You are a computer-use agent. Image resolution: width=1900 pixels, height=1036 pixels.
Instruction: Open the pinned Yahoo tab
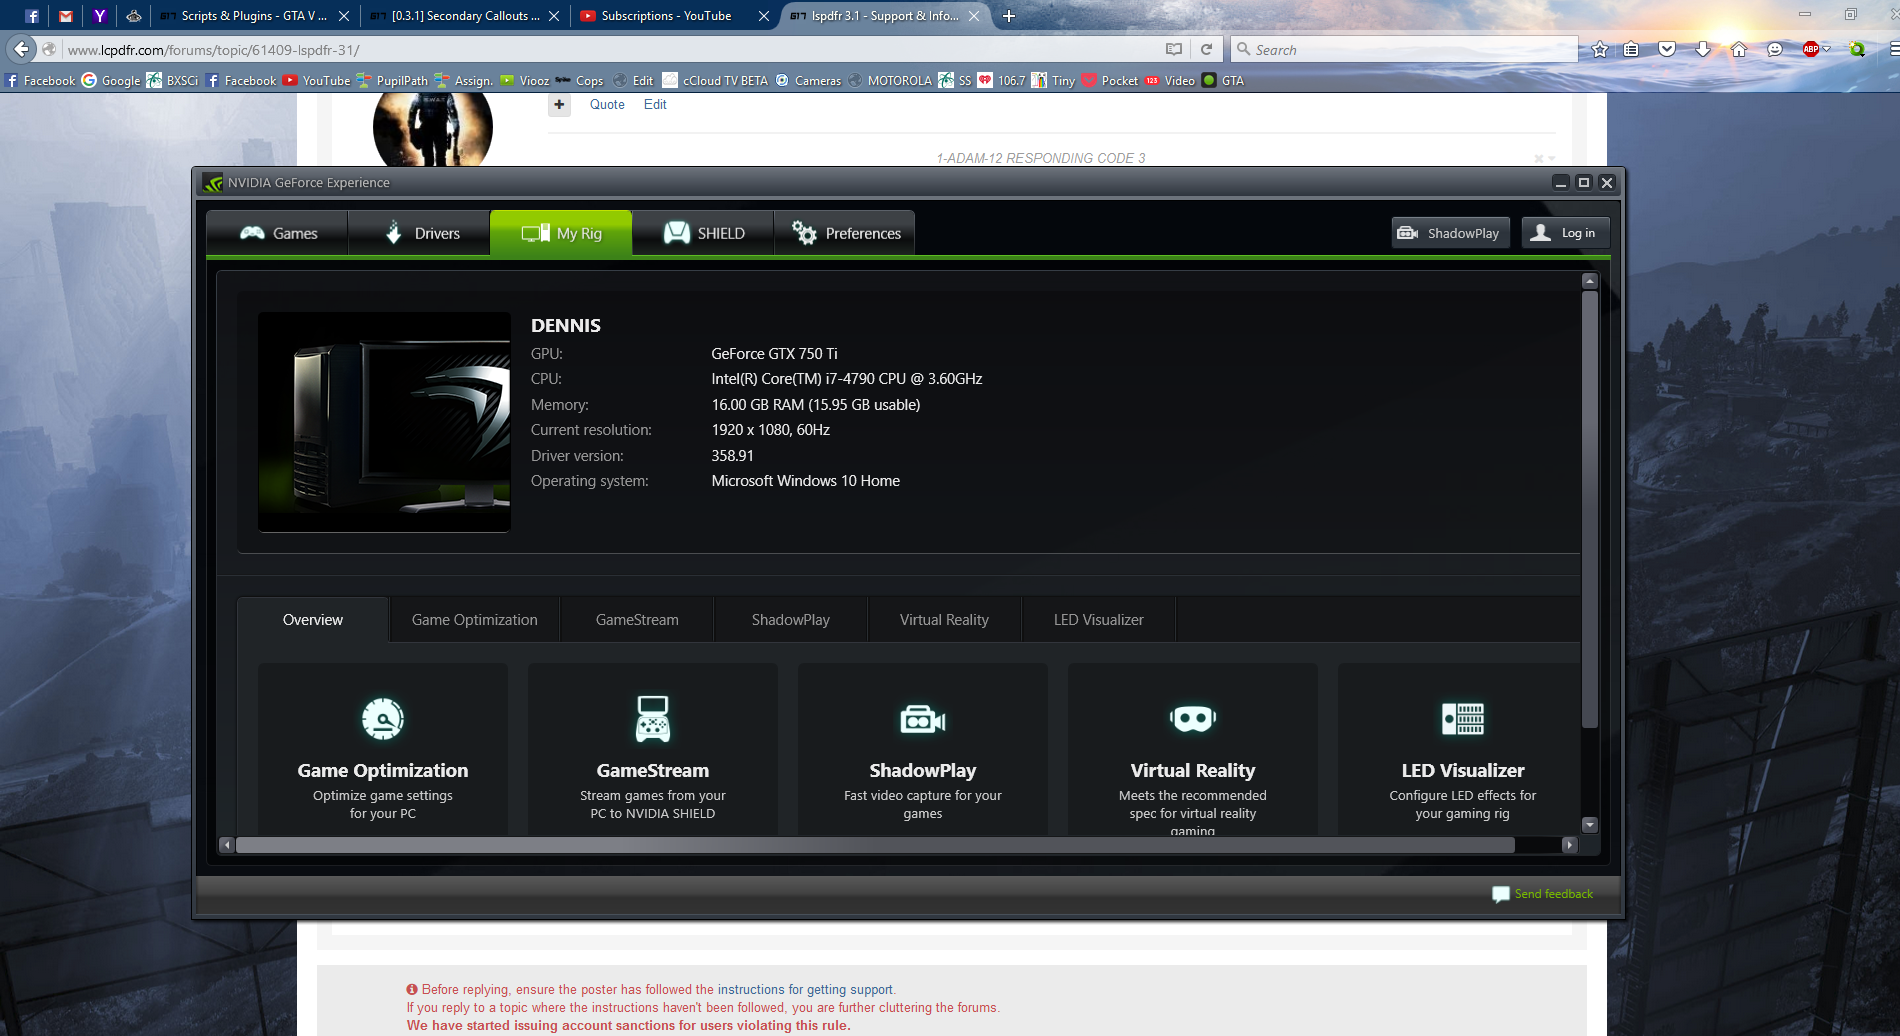(100, 16)
